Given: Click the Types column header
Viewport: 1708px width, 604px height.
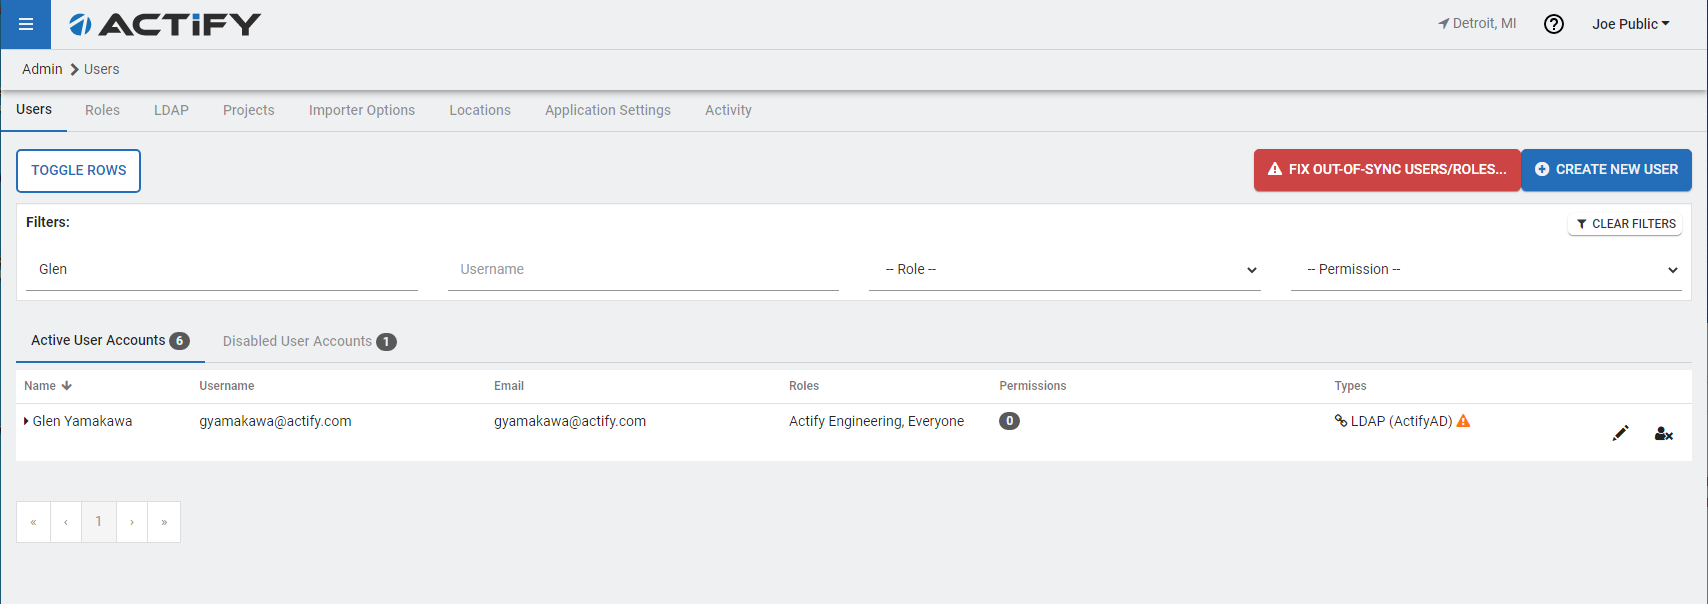Looking at the screenshot, I should coord(1350,386).
